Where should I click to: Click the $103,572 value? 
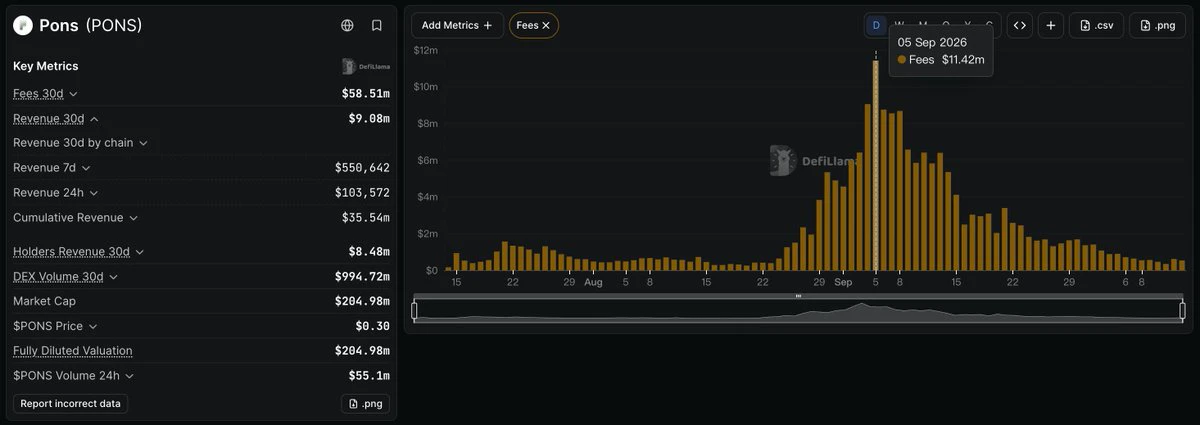pyautogui.click(x=362, y=193)
